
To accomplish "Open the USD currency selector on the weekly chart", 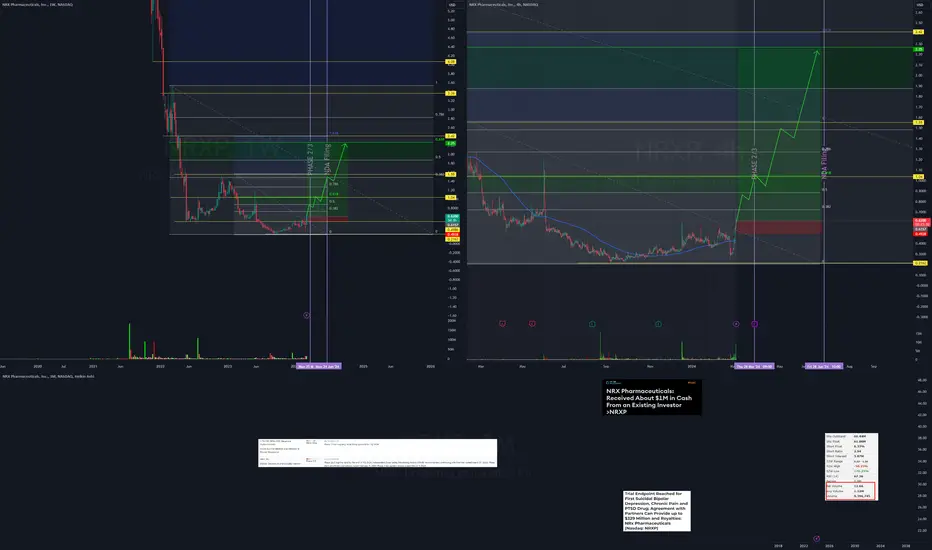I will tap(452, 5).
